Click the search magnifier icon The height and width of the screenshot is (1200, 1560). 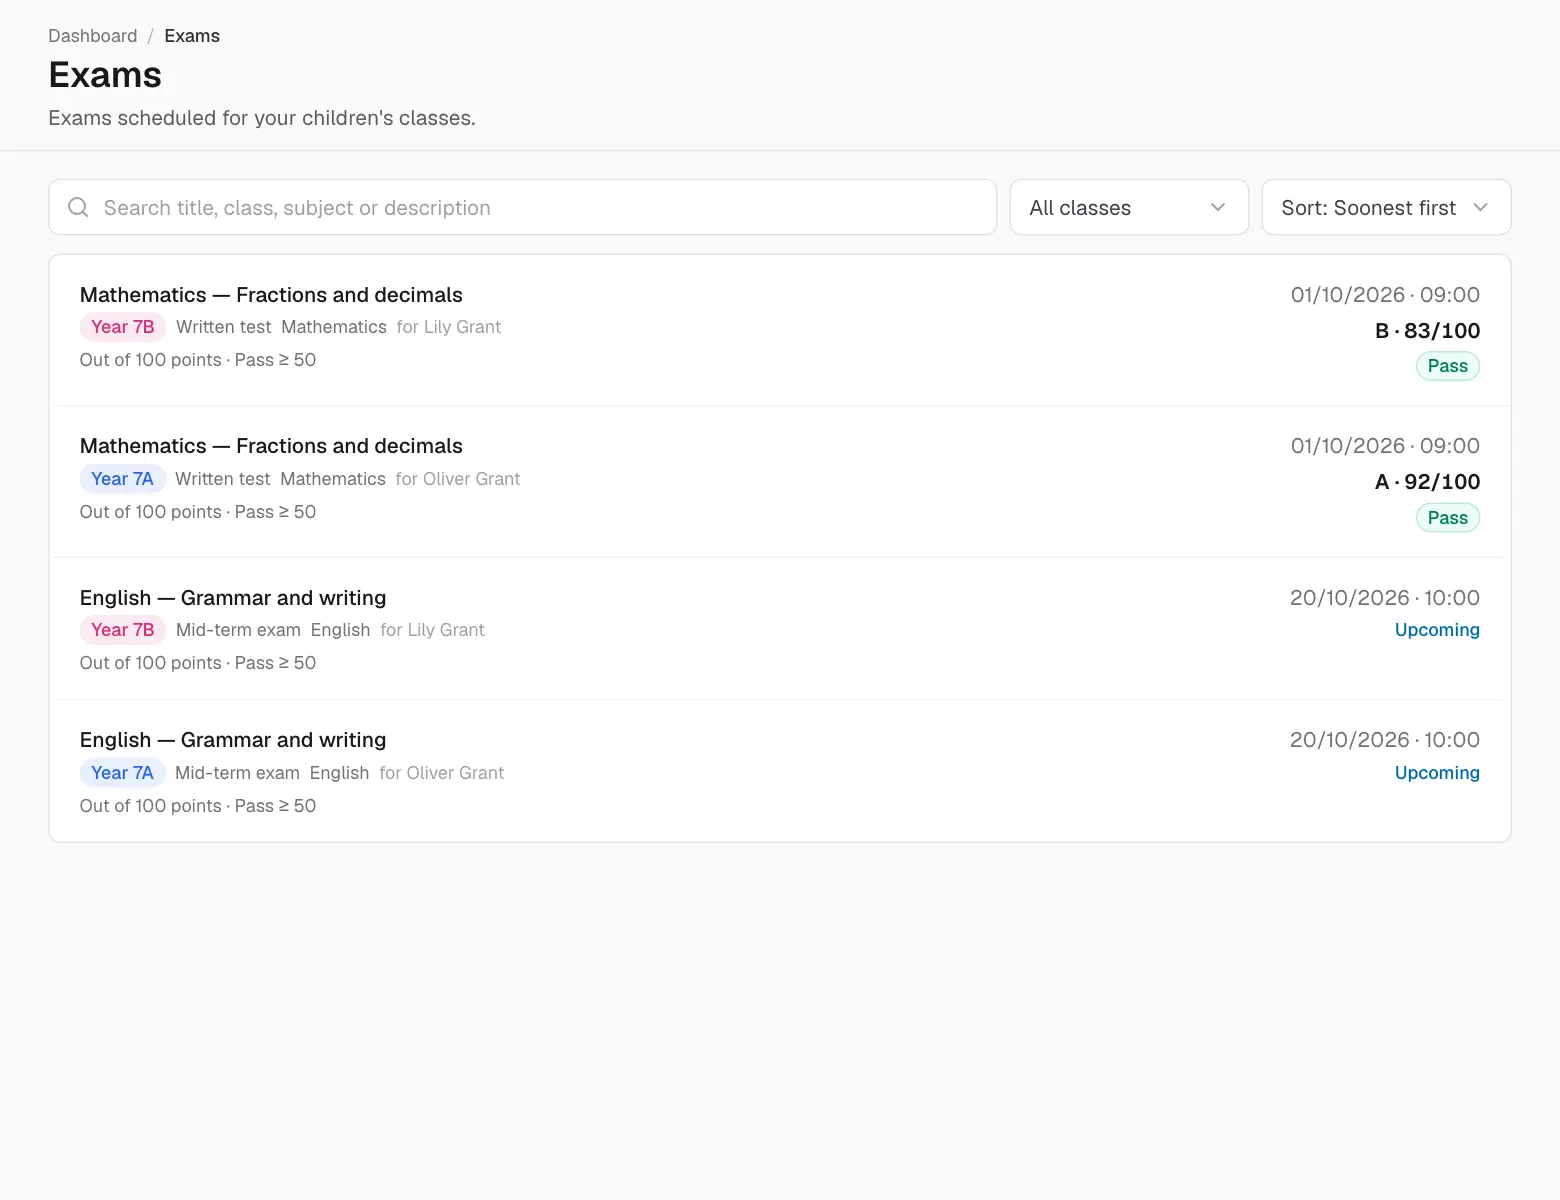78,207
